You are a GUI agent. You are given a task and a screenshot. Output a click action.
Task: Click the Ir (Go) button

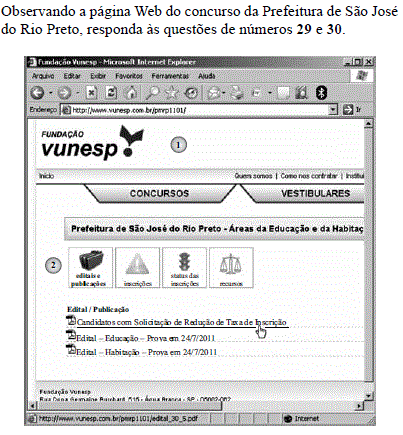351,109
